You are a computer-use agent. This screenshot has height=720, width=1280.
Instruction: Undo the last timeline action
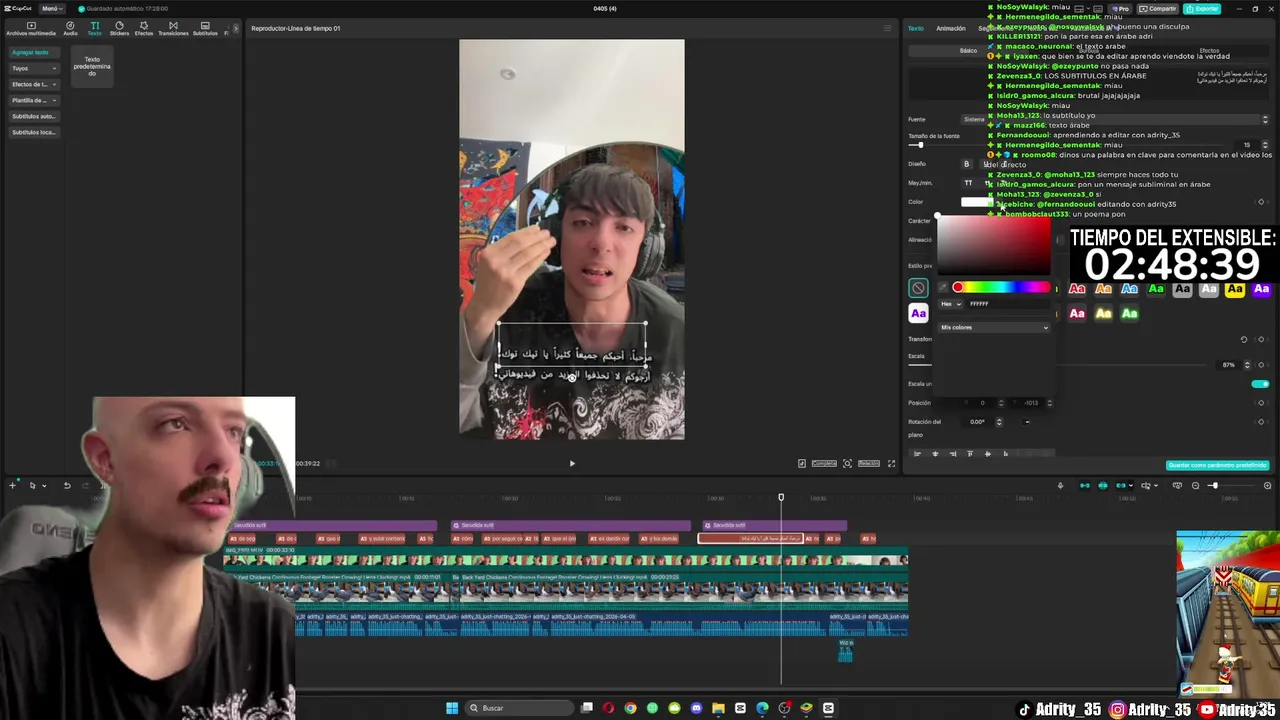click(x=67, y=486)
